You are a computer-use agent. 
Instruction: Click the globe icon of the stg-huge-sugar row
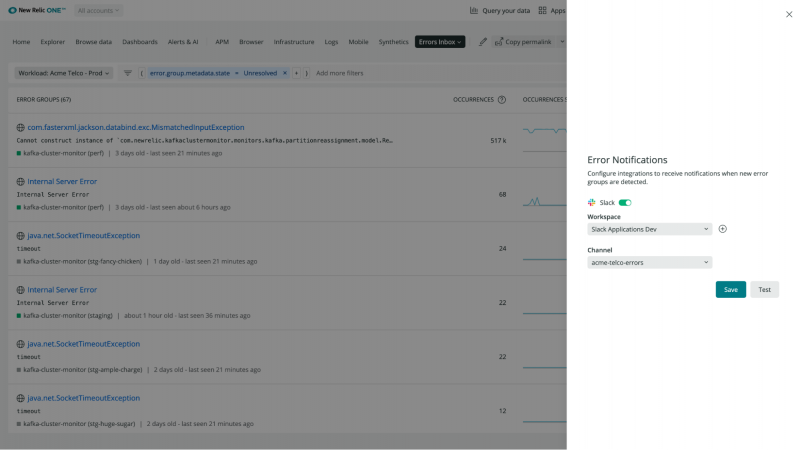[x=20, y=398]
